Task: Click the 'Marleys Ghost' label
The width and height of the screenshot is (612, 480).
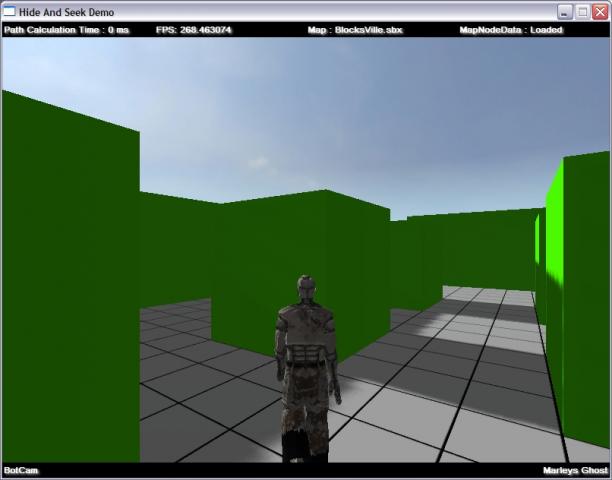Action: click(x=575, y=470)
